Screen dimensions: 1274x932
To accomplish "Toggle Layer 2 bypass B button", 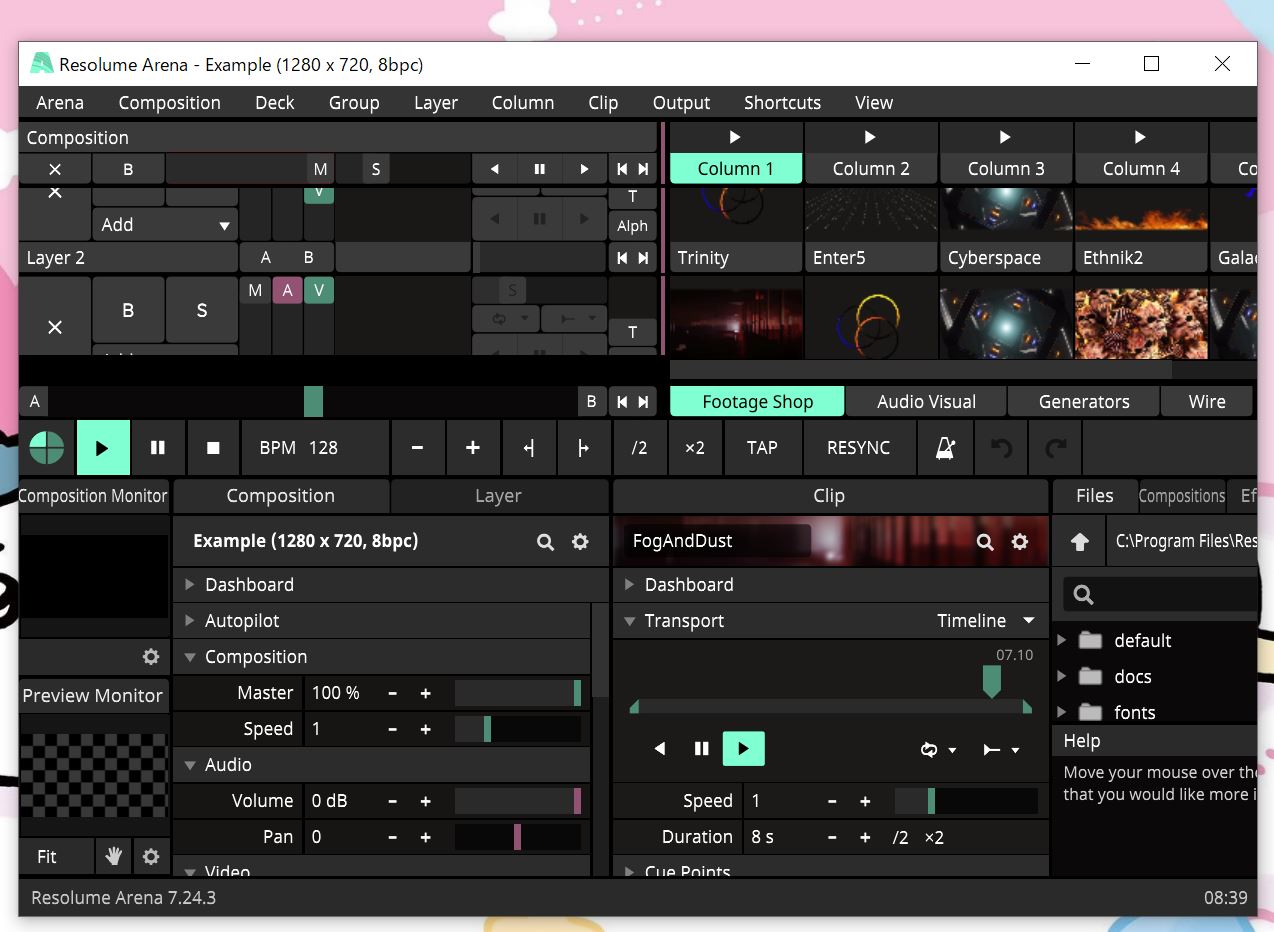I will pos(128,310).
